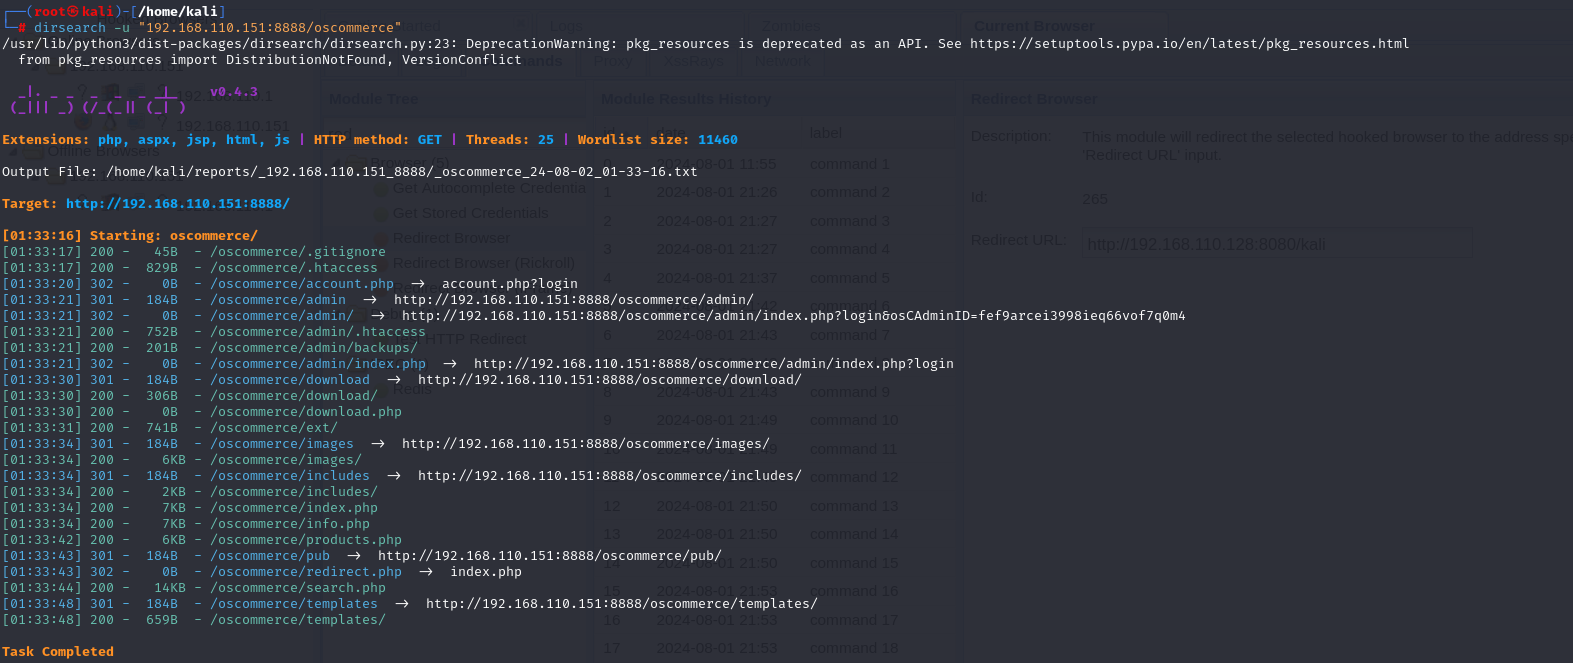Click the /oscommerce/admin link in terminal output
Viewport: 1573px width, 663px height.
click(x=278, y=299)
